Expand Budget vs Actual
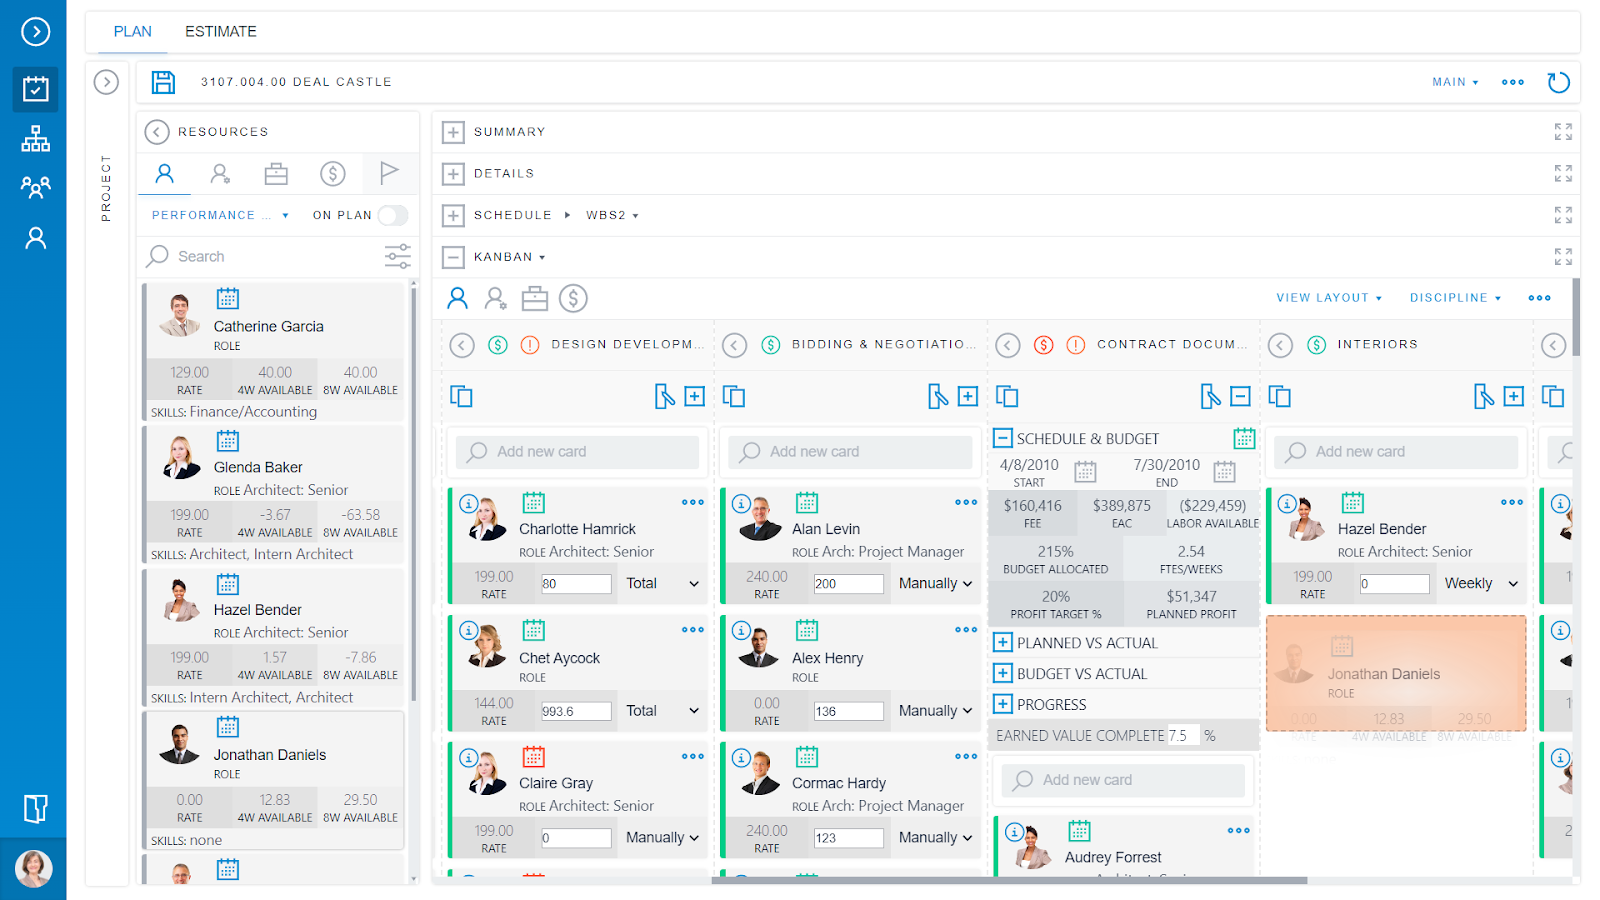The width and height of the screenshot is (1600, 900). tap(1002, 673)
